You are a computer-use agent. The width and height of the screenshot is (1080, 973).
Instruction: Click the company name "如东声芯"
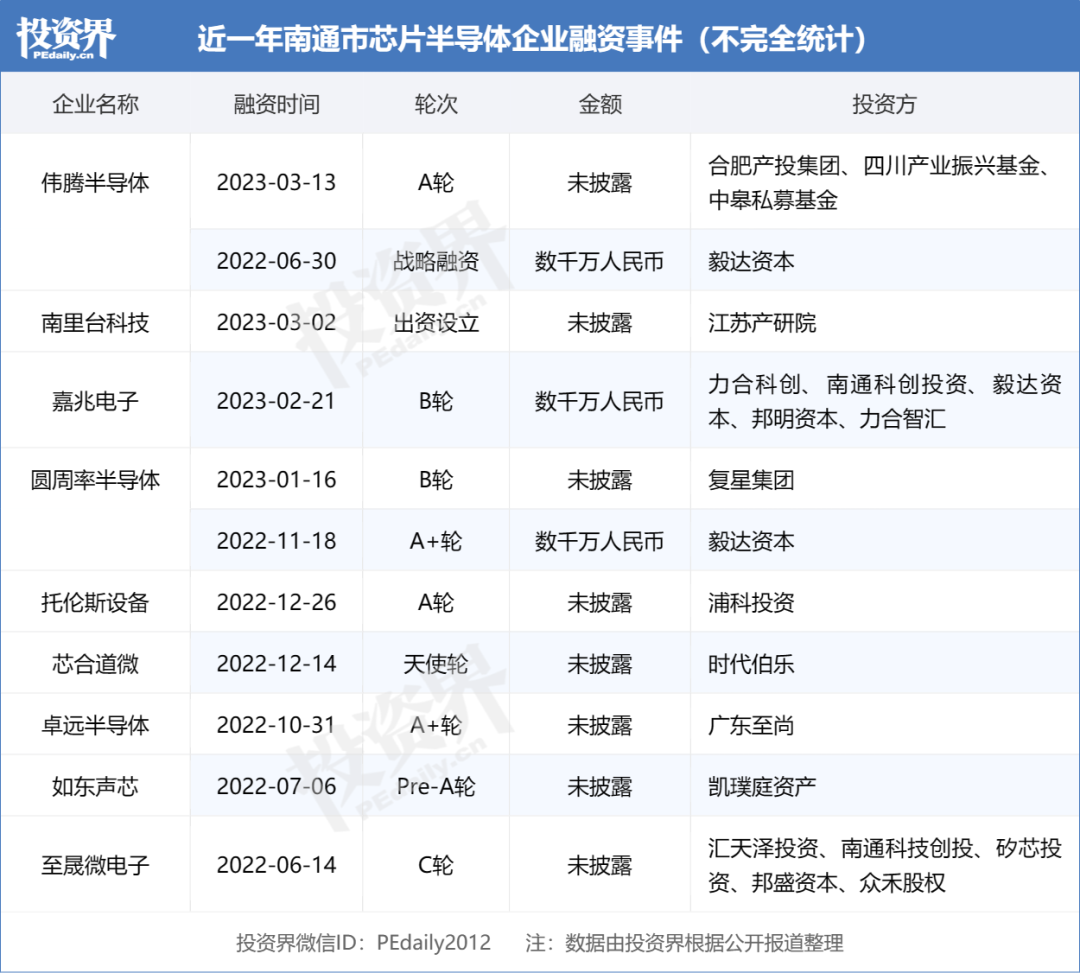click(x=95, y=786)
